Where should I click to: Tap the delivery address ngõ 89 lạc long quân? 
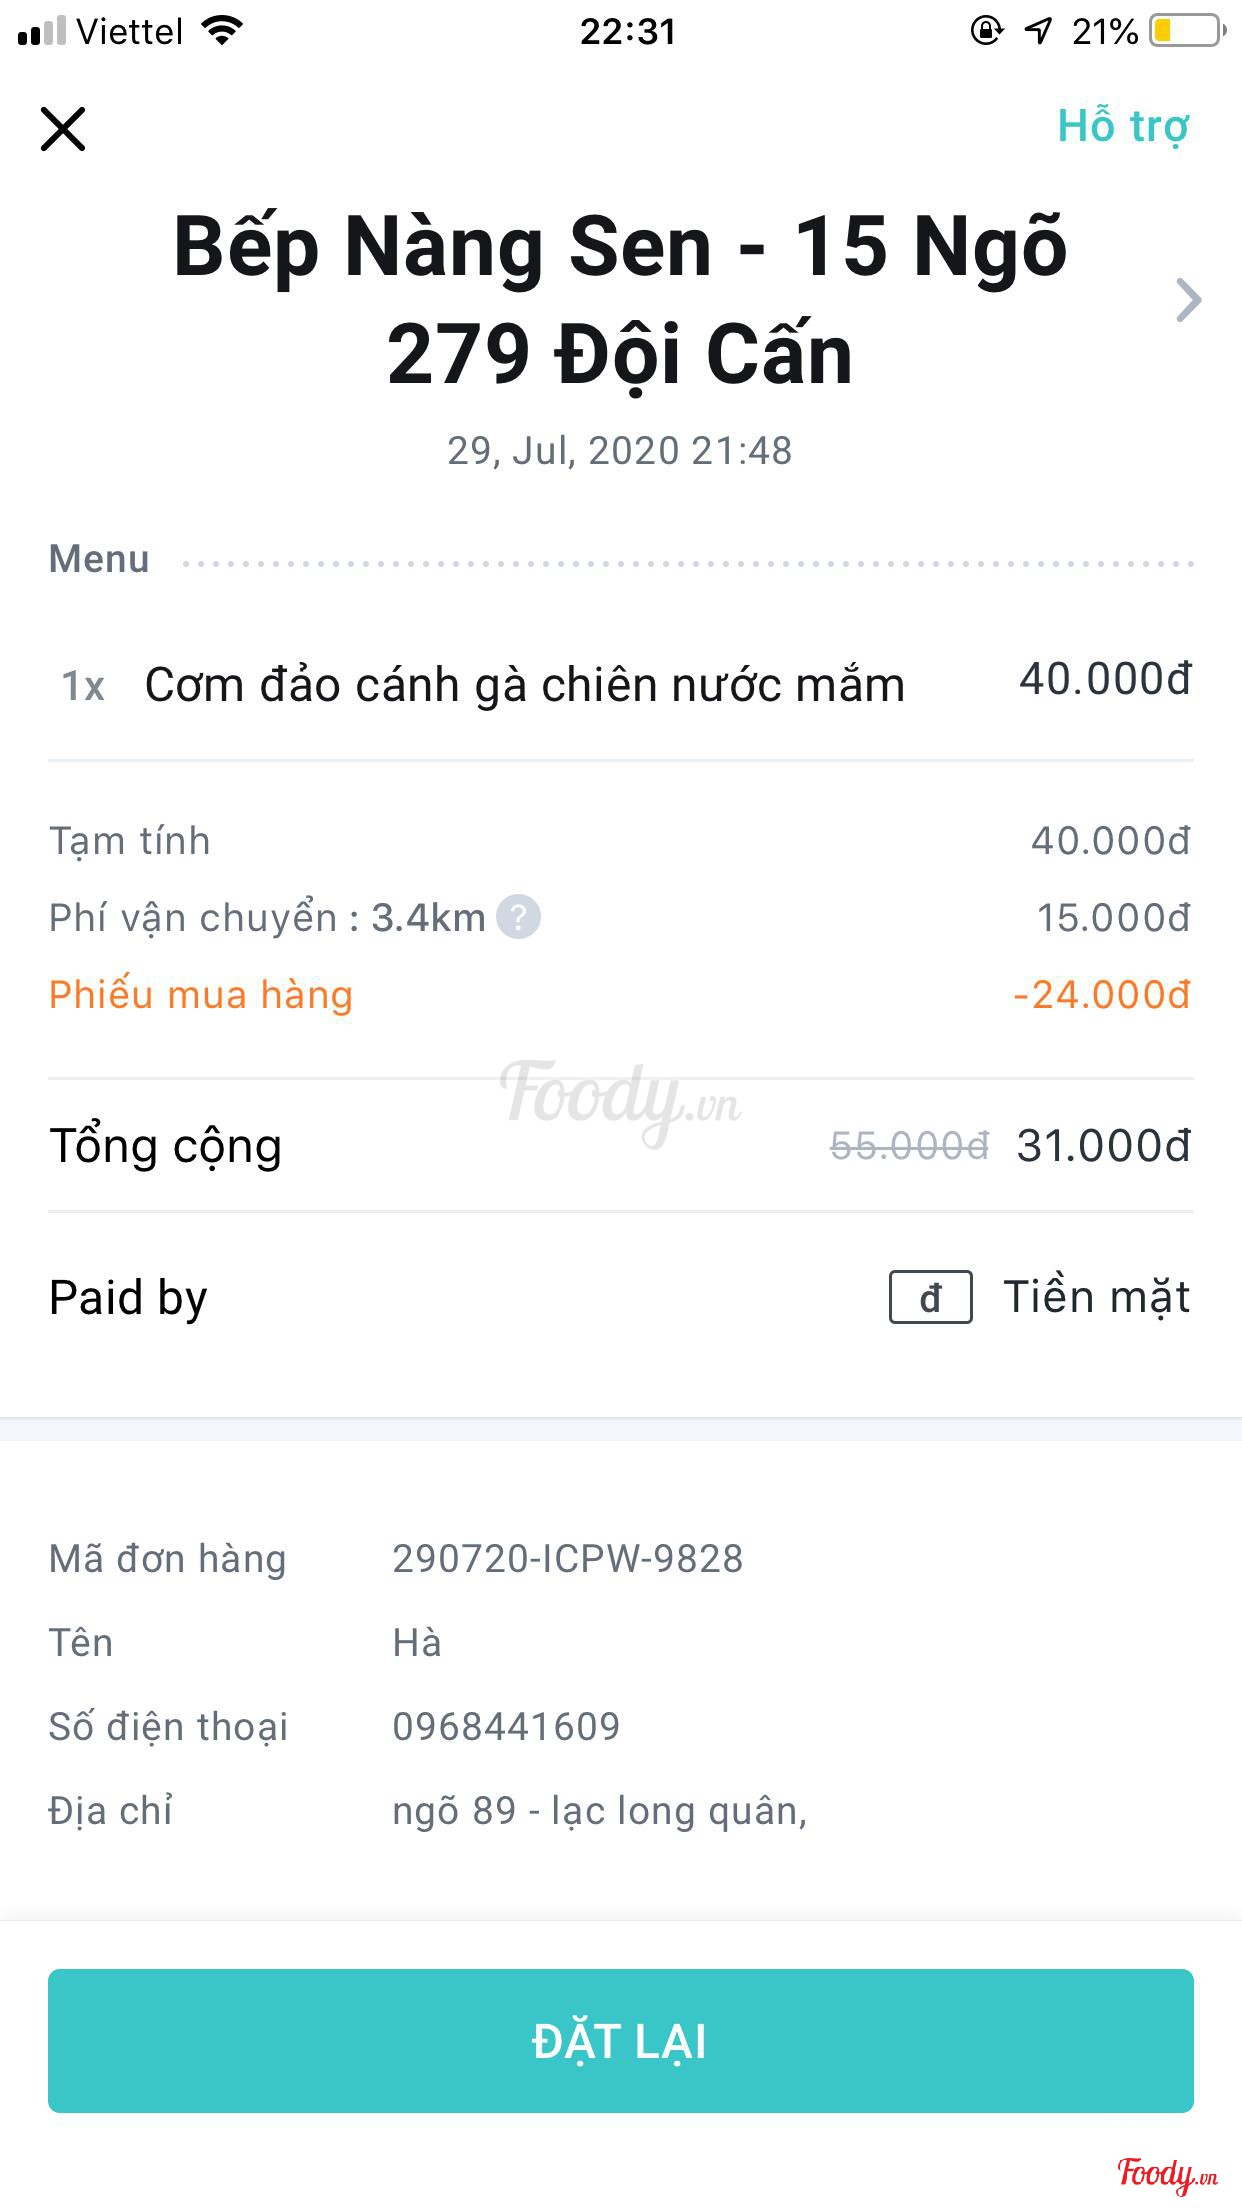599,1811
